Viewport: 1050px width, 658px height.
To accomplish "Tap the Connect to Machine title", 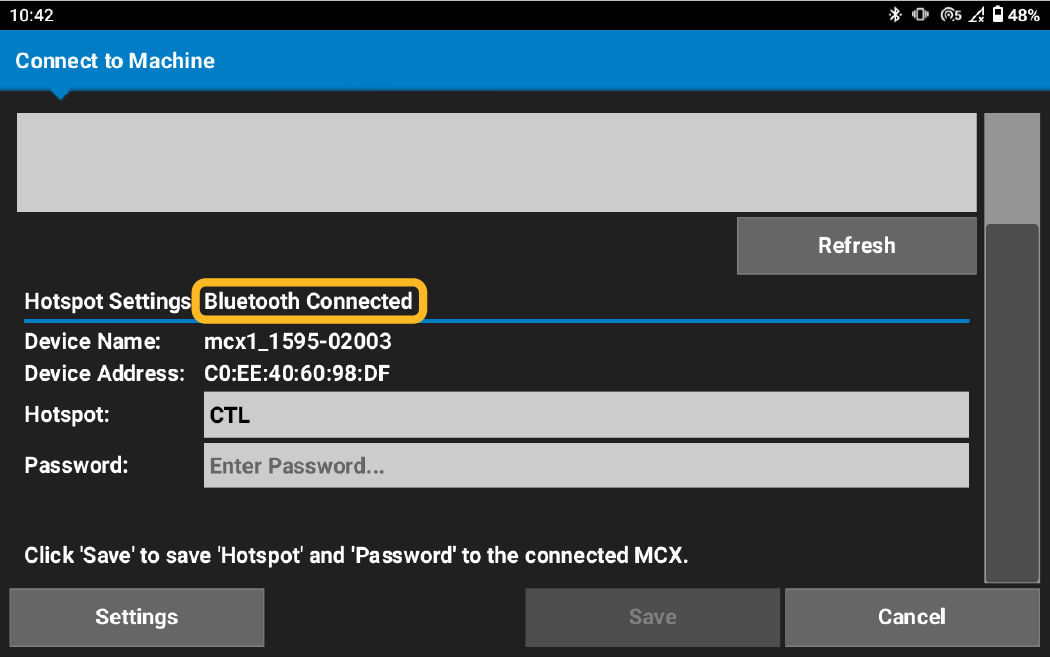I will 115,61.
